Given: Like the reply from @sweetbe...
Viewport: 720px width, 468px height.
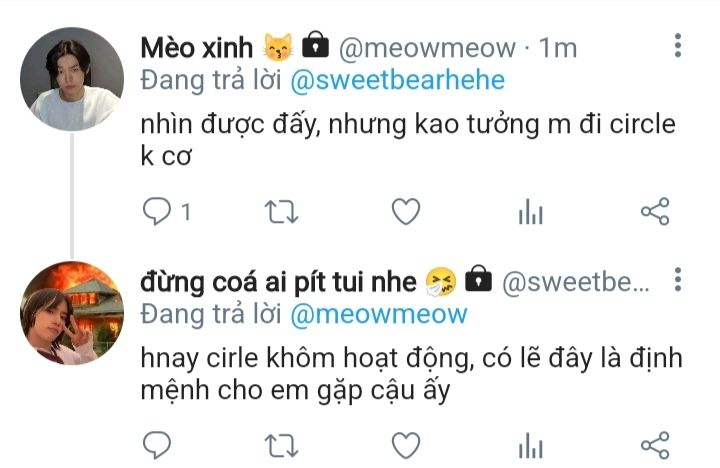Looking at the screenshot, I should point(406,445).
